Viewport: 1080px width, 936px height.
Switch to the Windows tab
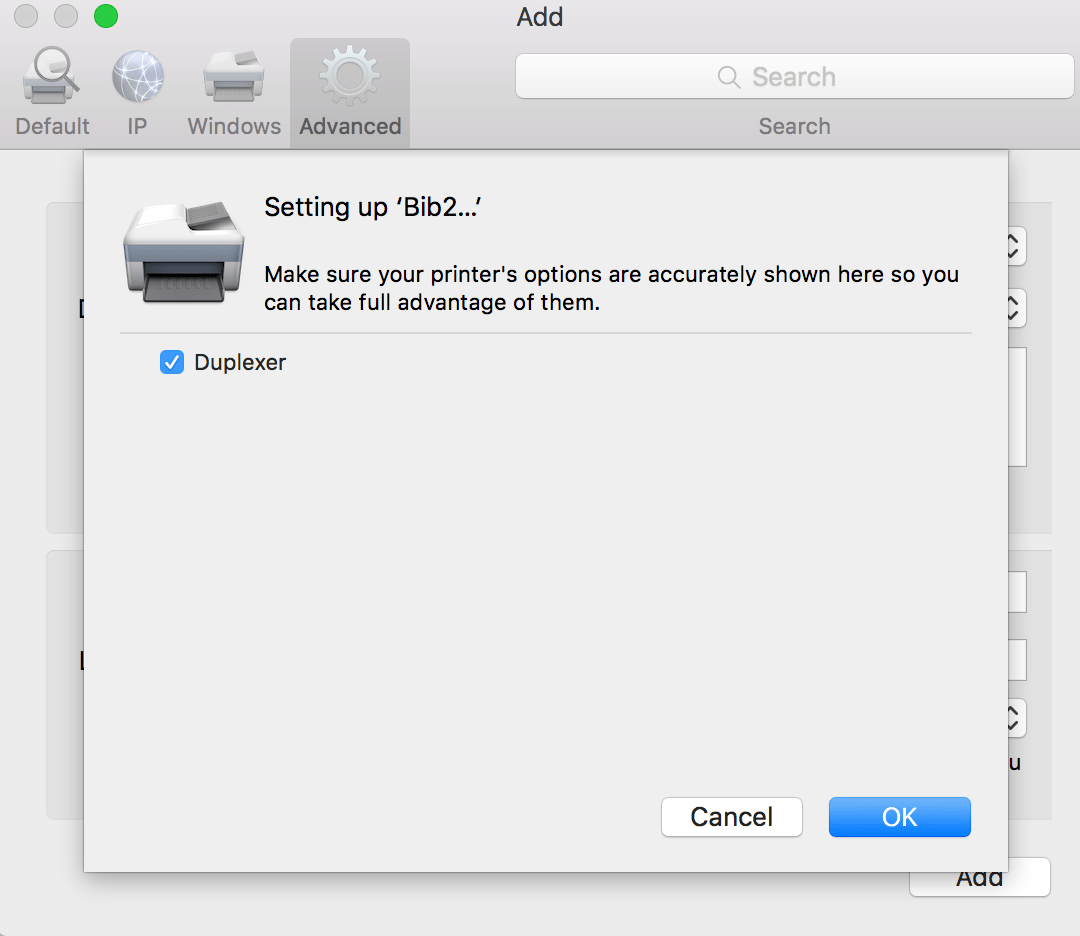[x=233, y=92]
